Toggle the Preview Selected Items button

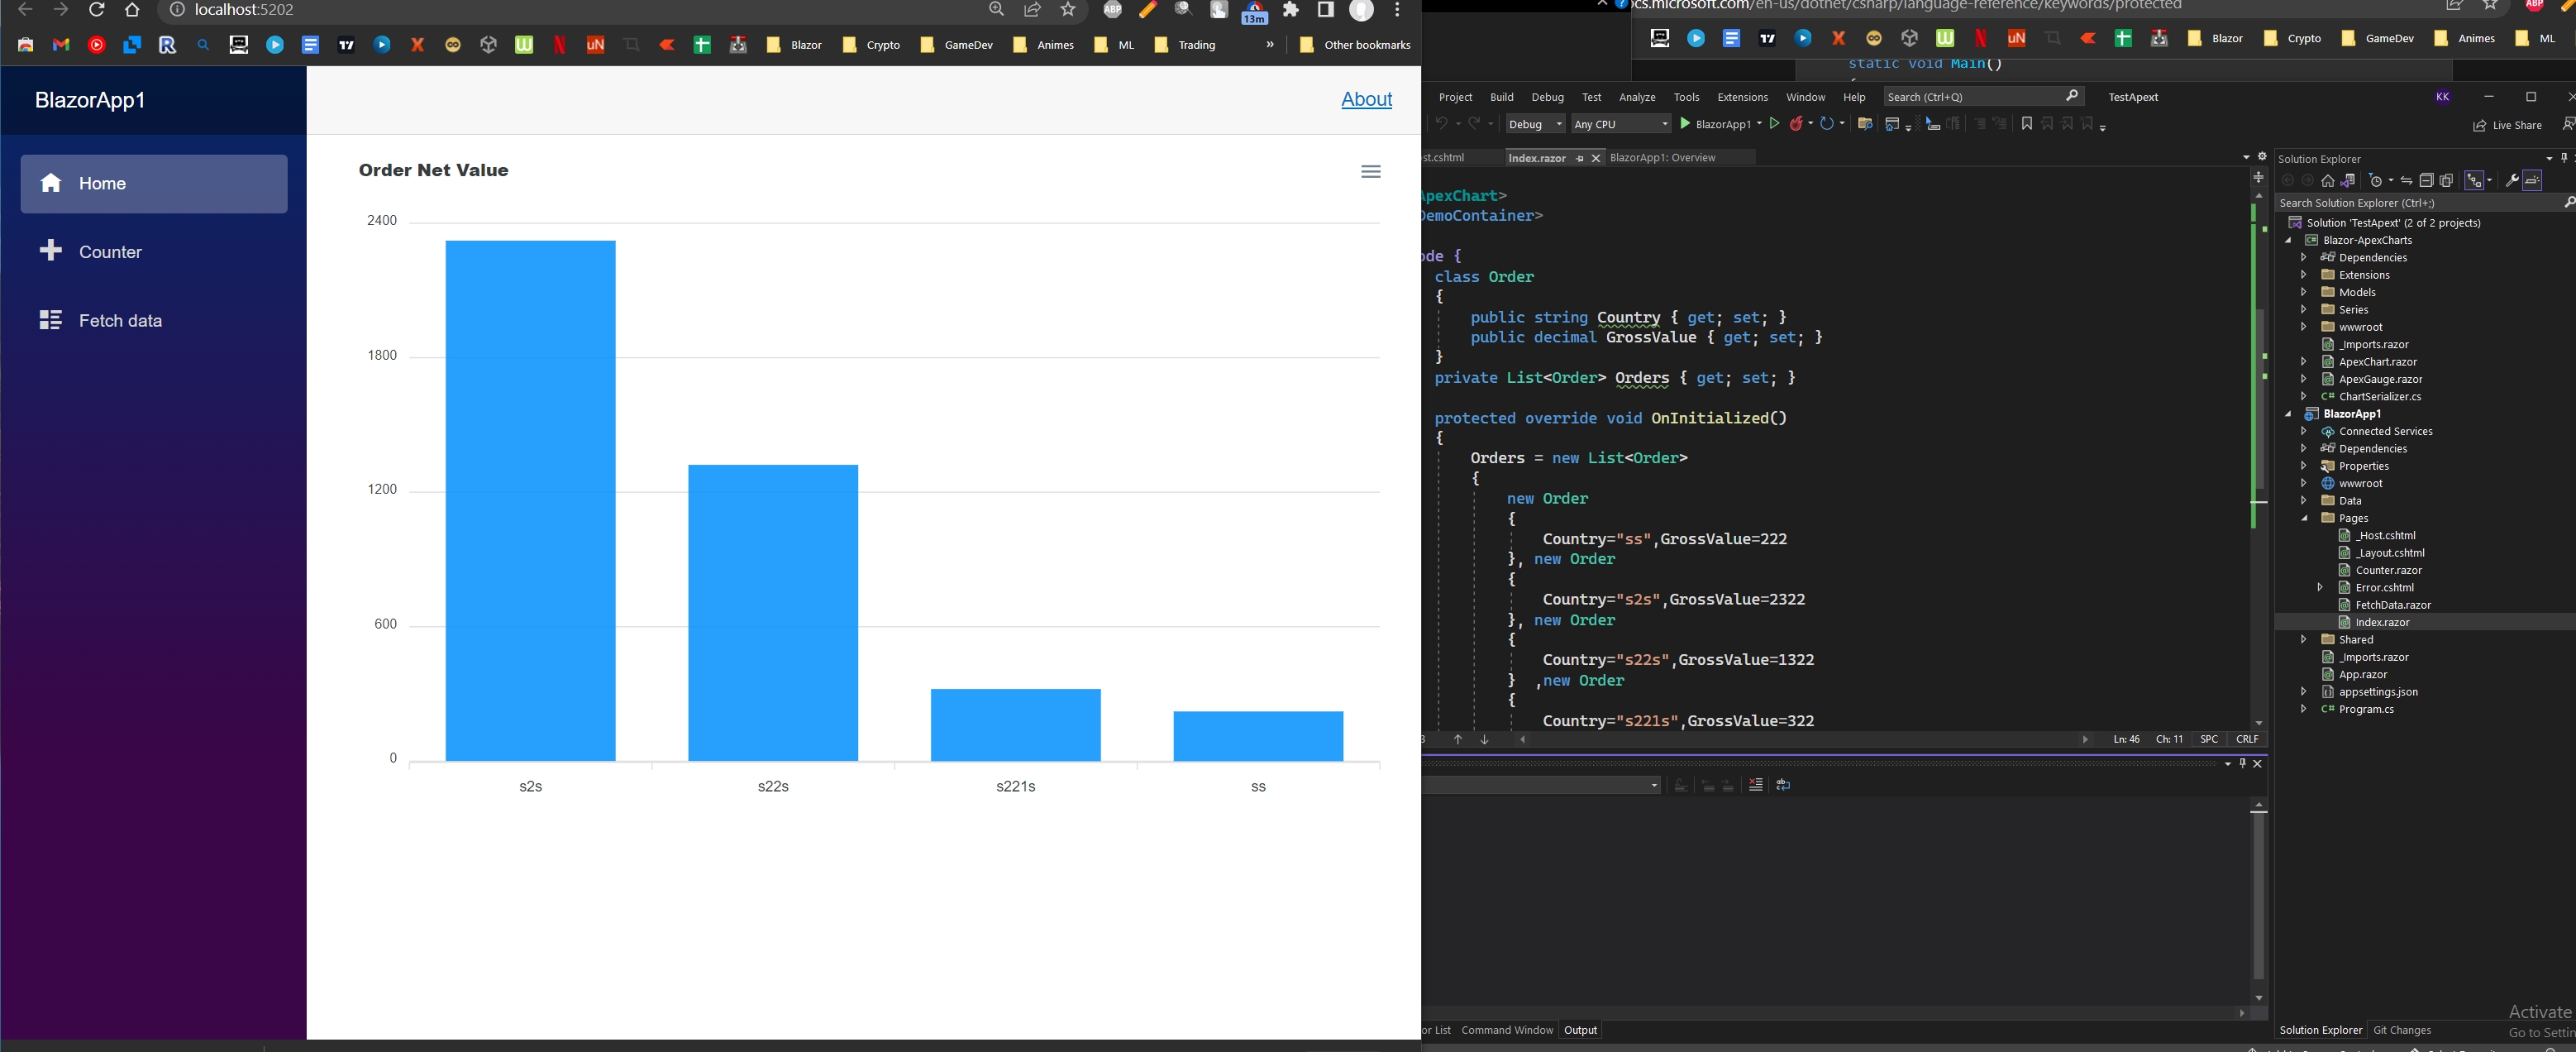2532,181
